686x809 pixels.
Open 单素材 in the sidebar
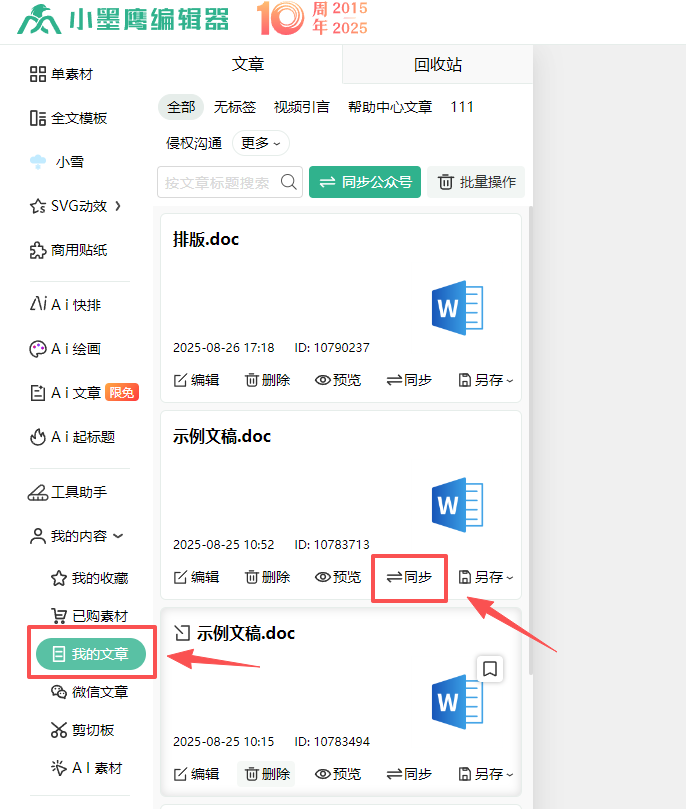click(x=61, y=74)
